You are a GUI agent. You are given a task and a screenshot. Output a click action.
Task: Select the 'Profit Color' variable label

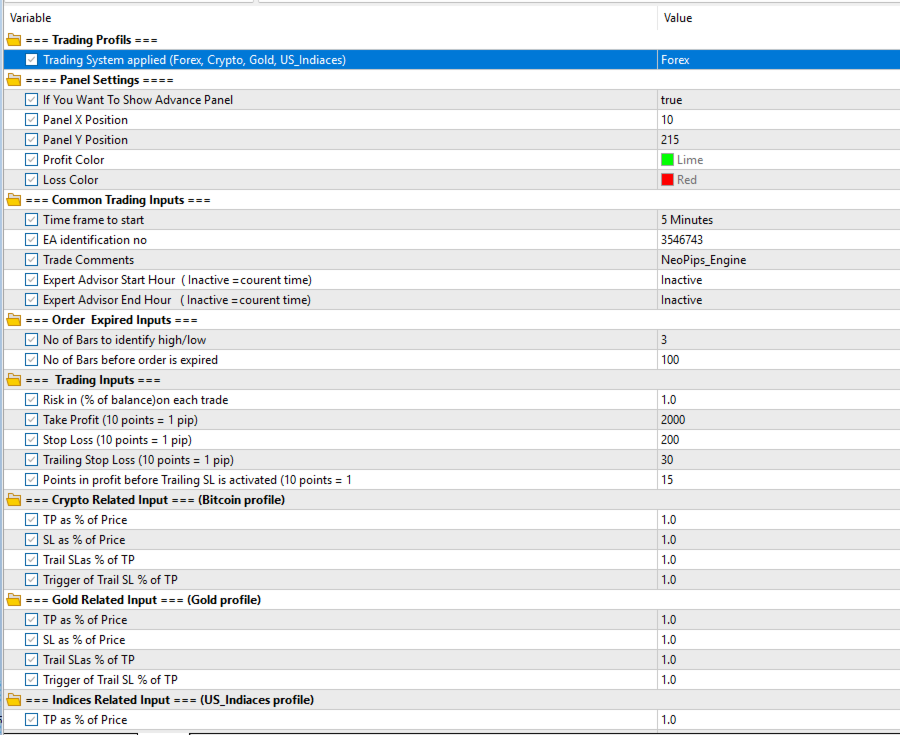click(x=73, y=160)
